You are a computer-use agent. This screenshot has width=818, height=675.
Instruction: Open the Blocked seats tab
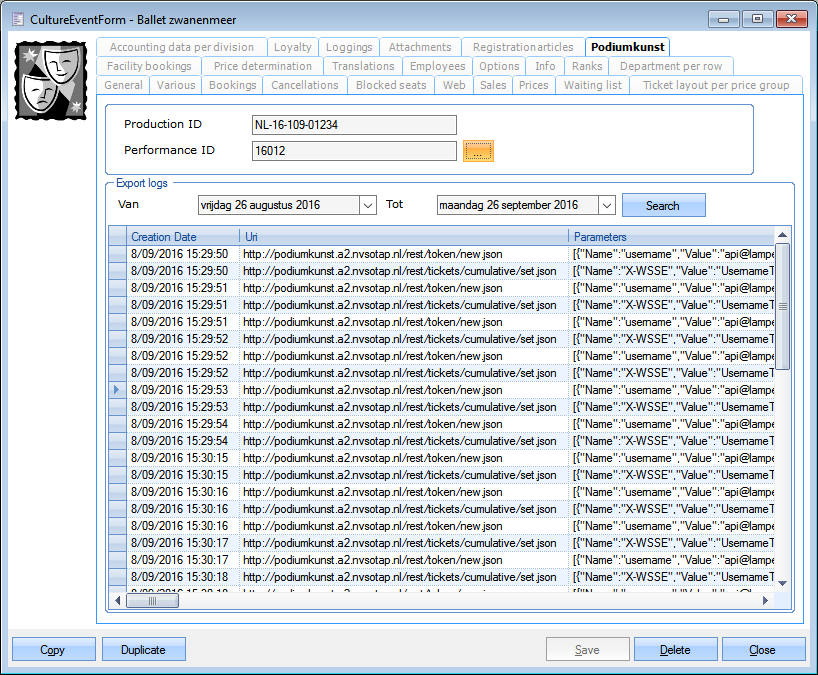(391, 85)
